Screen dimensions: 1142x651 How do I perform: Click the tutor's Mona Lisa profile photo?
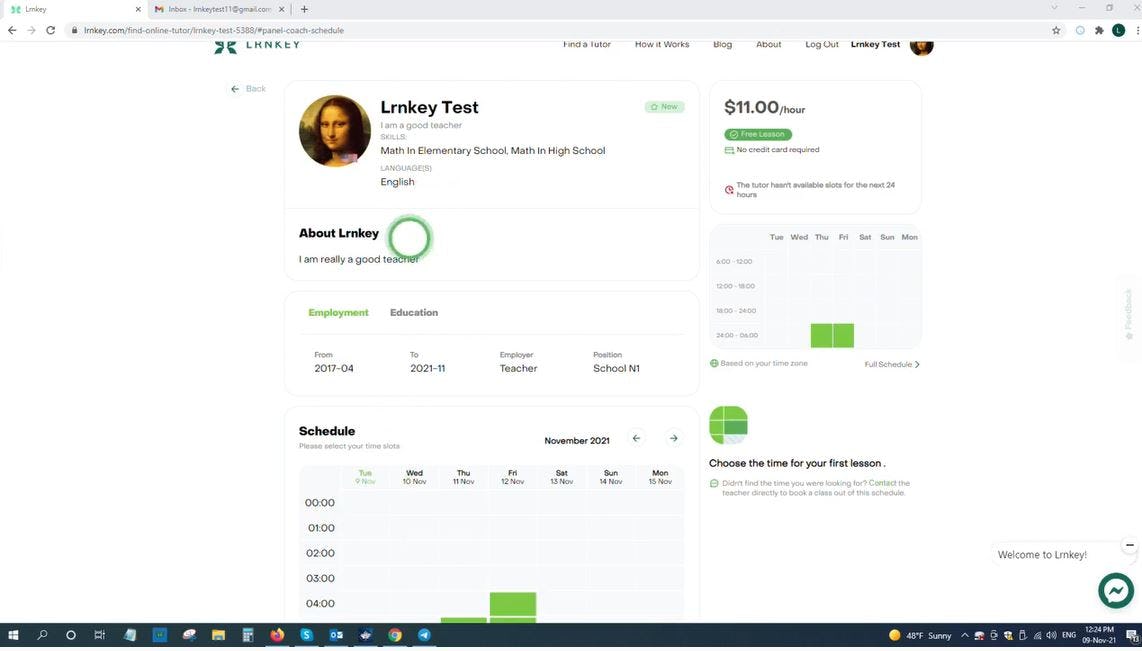(x=335, y=131)
